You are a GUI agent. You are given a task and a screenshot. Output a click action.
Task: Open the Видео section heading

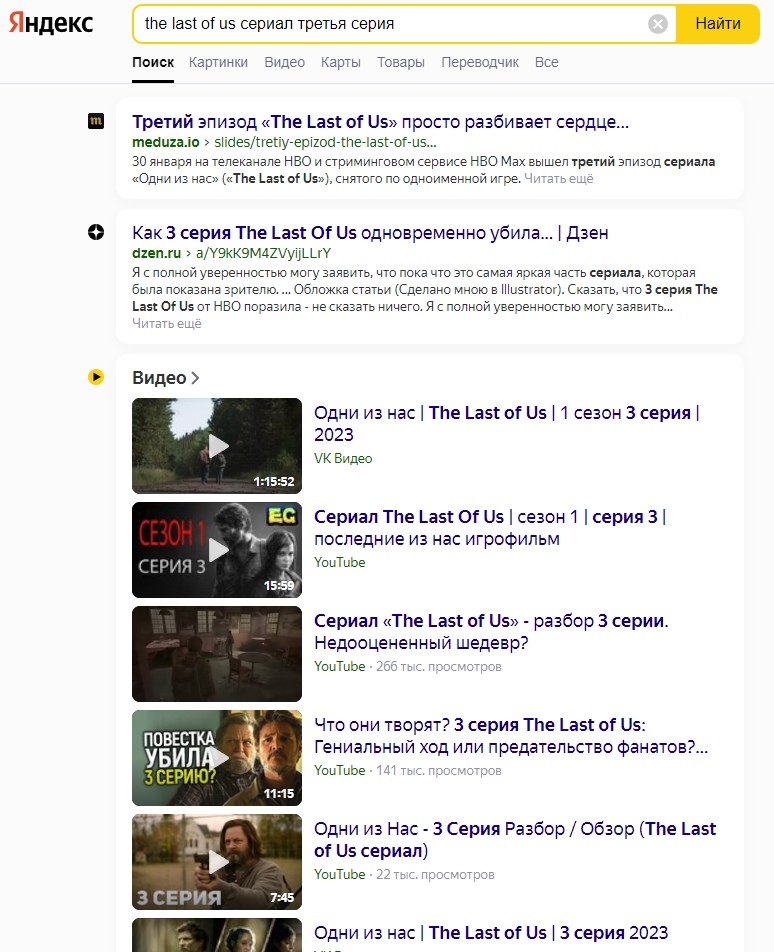pos(159,378)
